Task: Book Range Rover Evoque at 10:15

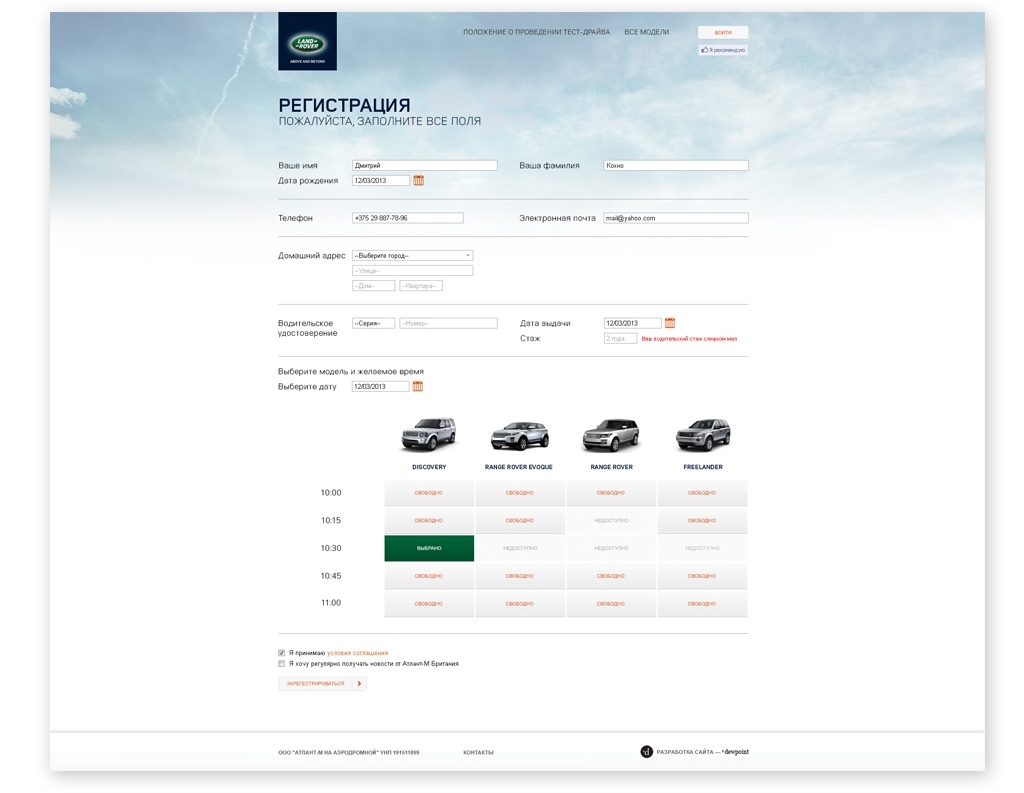Action: point(520,521)
